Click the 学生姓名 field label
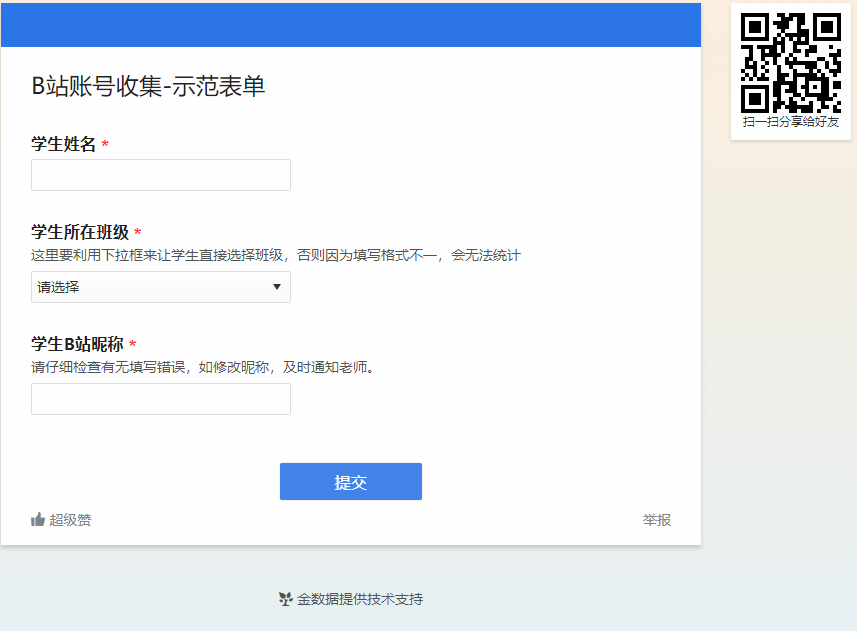Viewport: 857px width, 631px height. [x=64, y=145]
